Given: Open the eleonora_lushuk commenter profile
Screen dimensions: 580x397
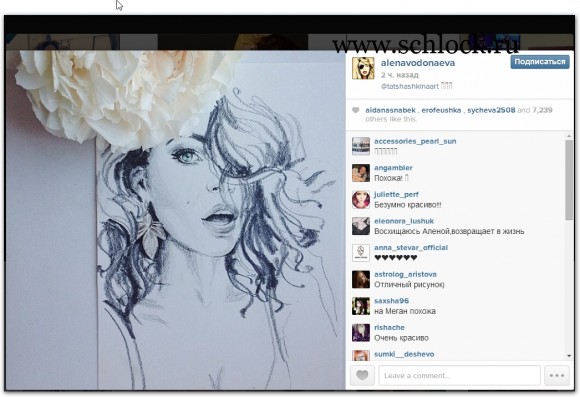Looking at the screenshot, I should [x=404, y=221].
